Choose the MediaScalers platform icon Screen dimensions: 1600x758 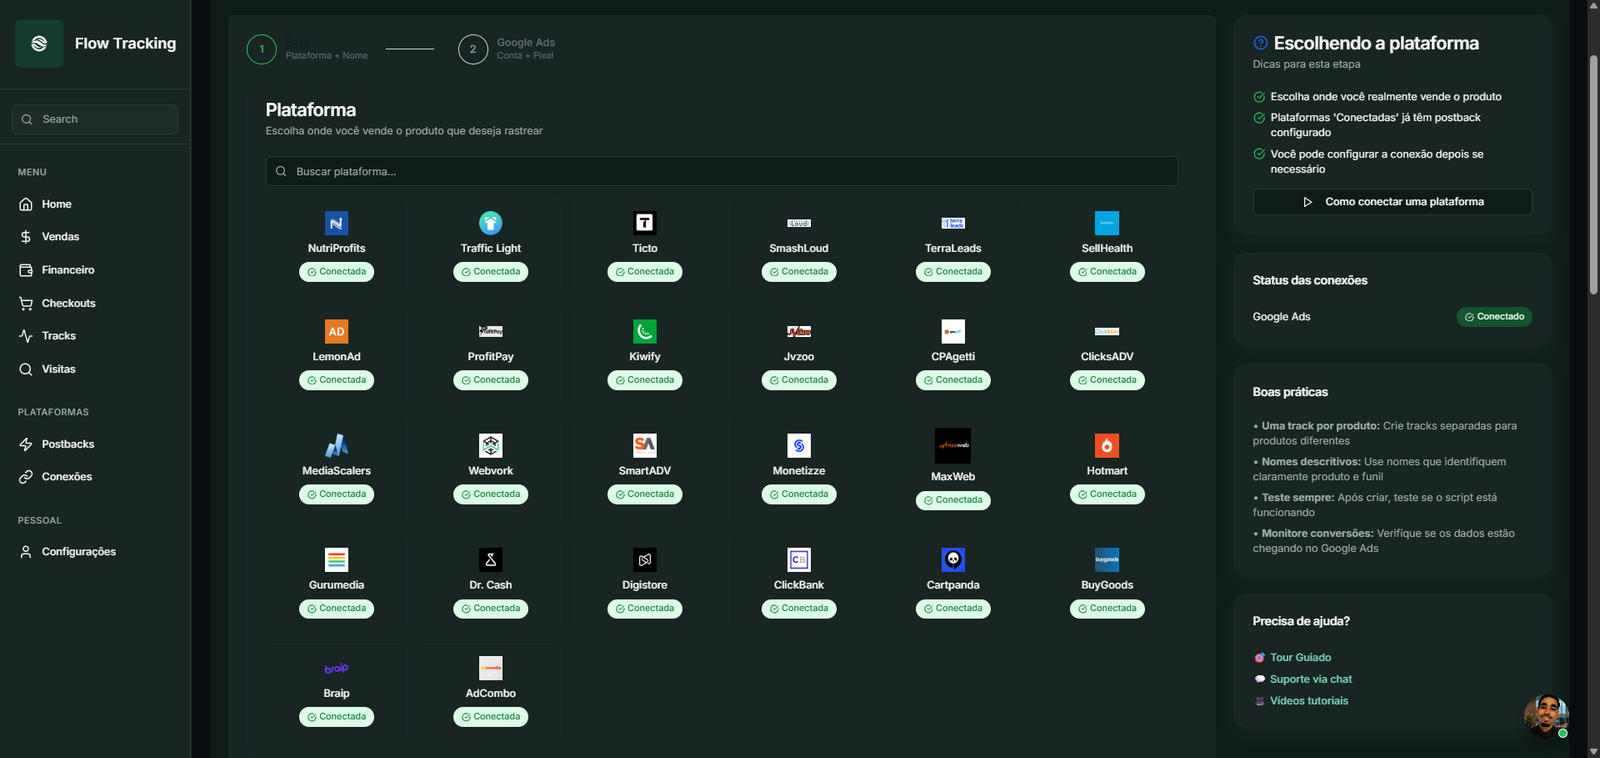pyautogui.click(x=336, y=445)
